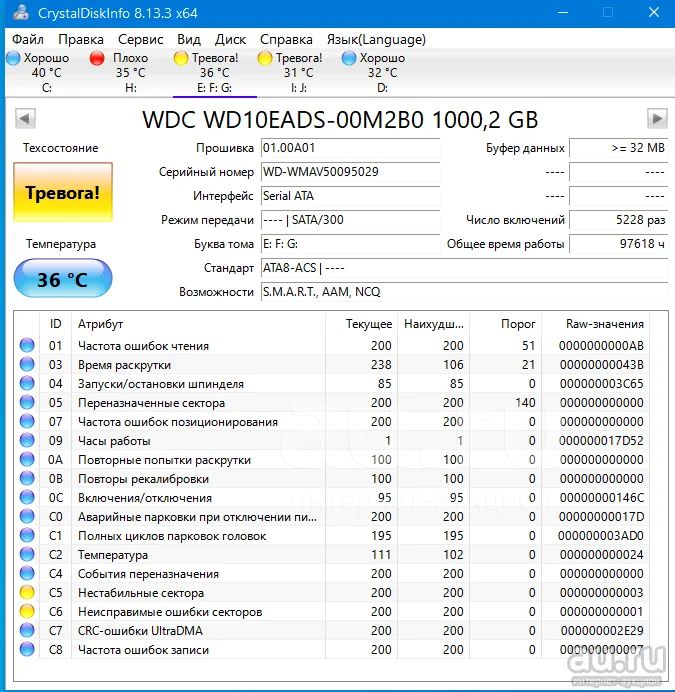675x692 pixels.
Task: Select disk I: J: tab
Action: [299, 72]
